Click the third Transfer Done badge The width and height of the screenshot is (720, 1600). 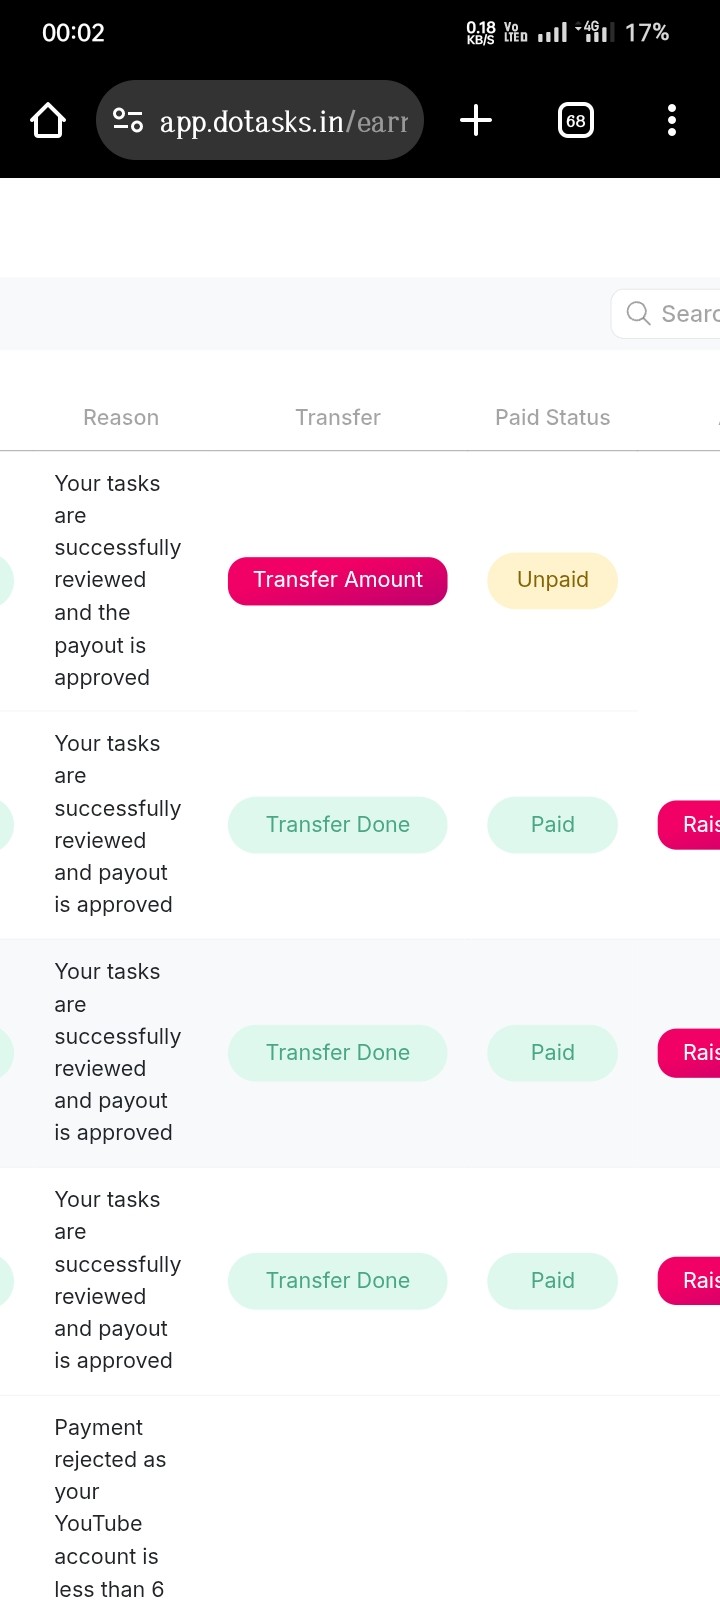[x=337, y=1281]
